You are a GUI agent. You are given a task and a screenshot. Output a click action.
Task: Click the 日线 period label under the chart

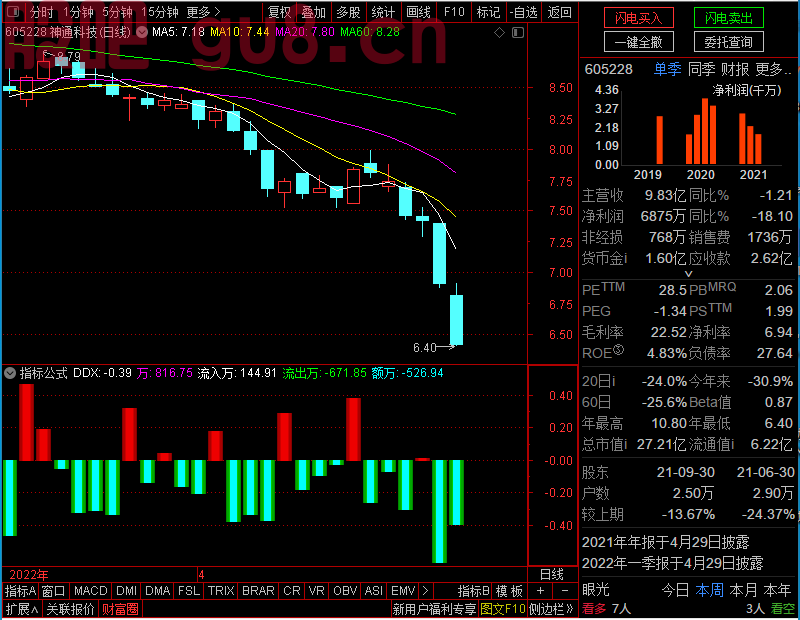click(x=552, y=575)
